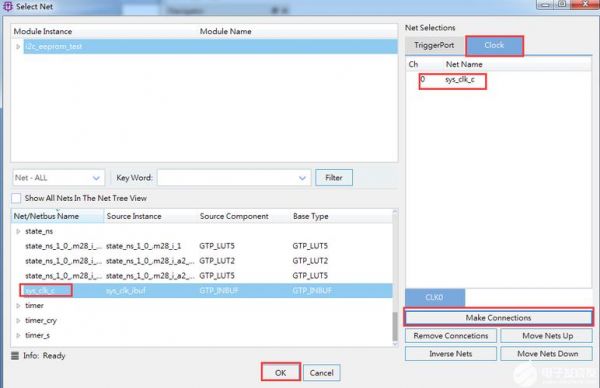Expand the timer_cry net bus
600x388 pixels.
pos(18,320)
